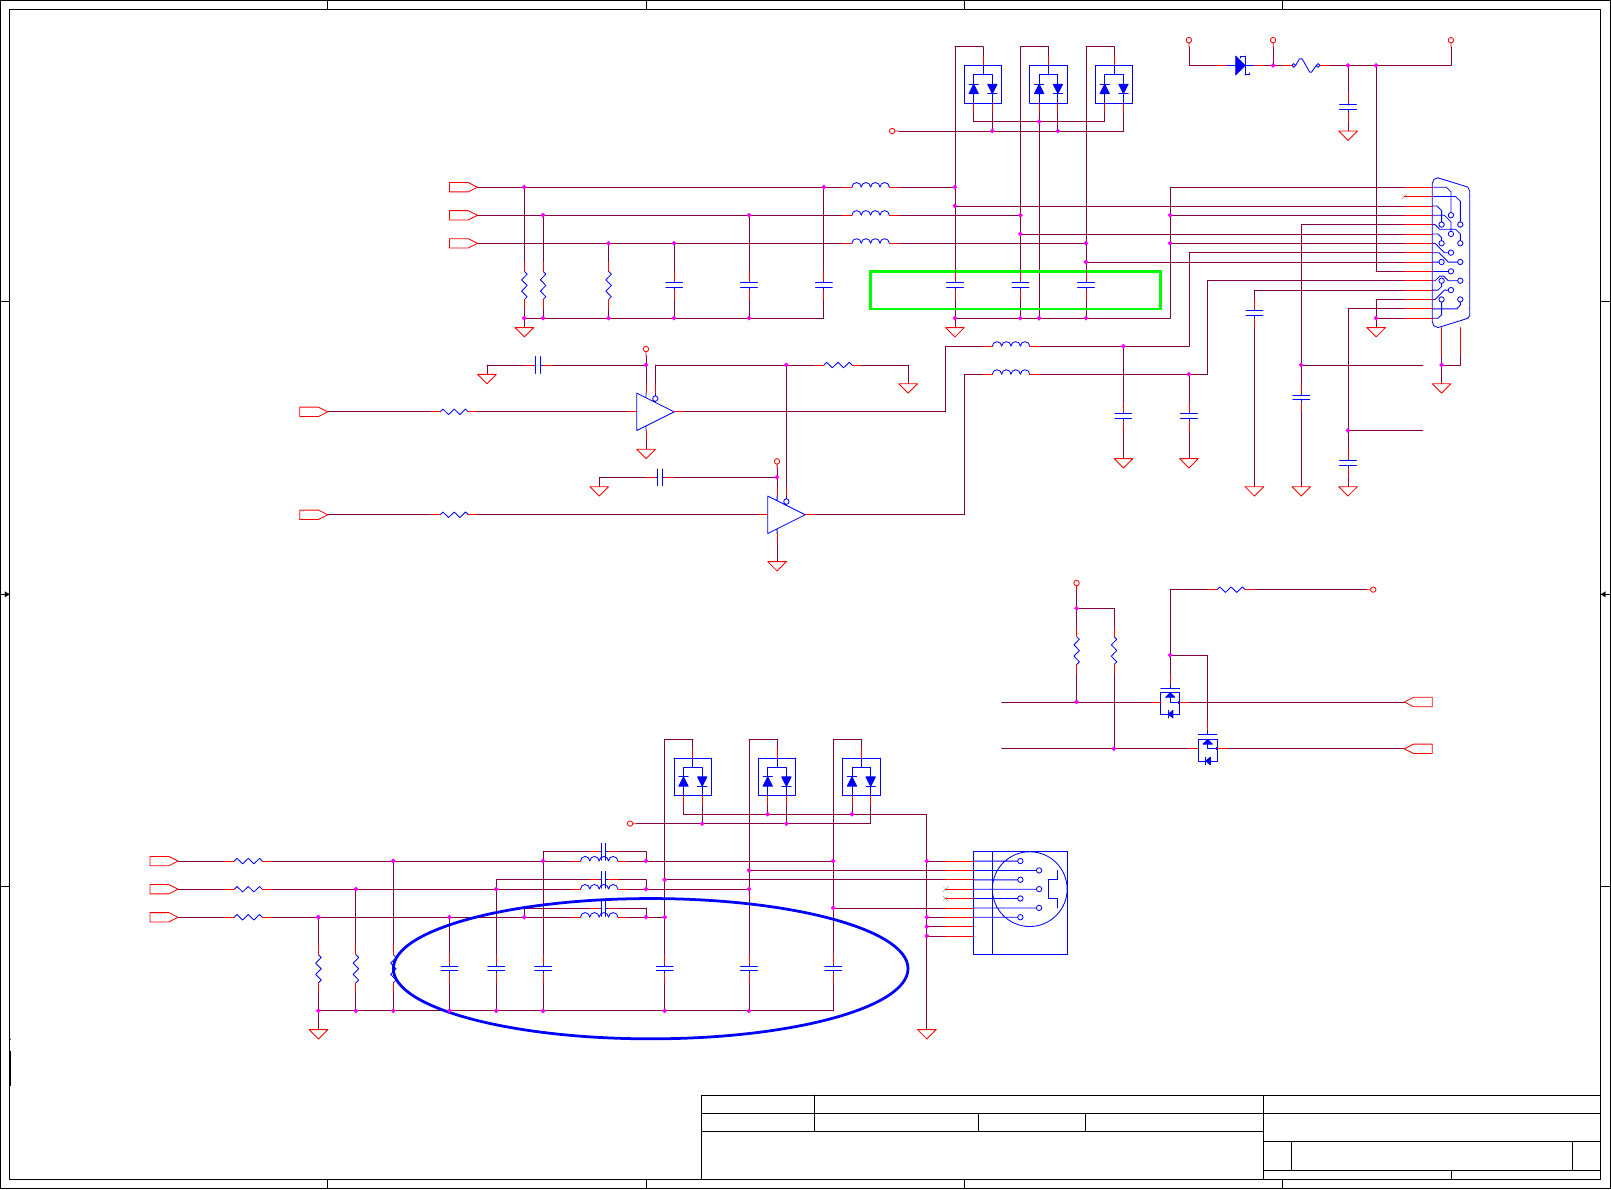Select leftmost dual-diode package near the mini-DIN connector

click(x=693, y=777)
